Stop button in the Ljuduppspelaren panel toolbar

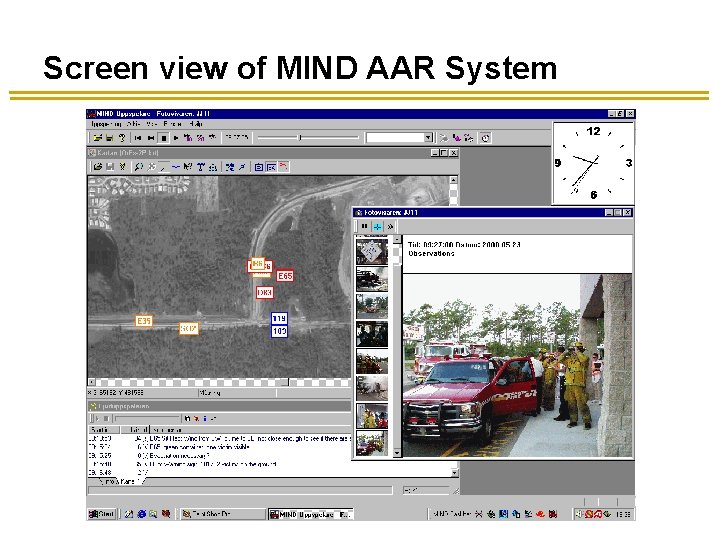point(106,418)
